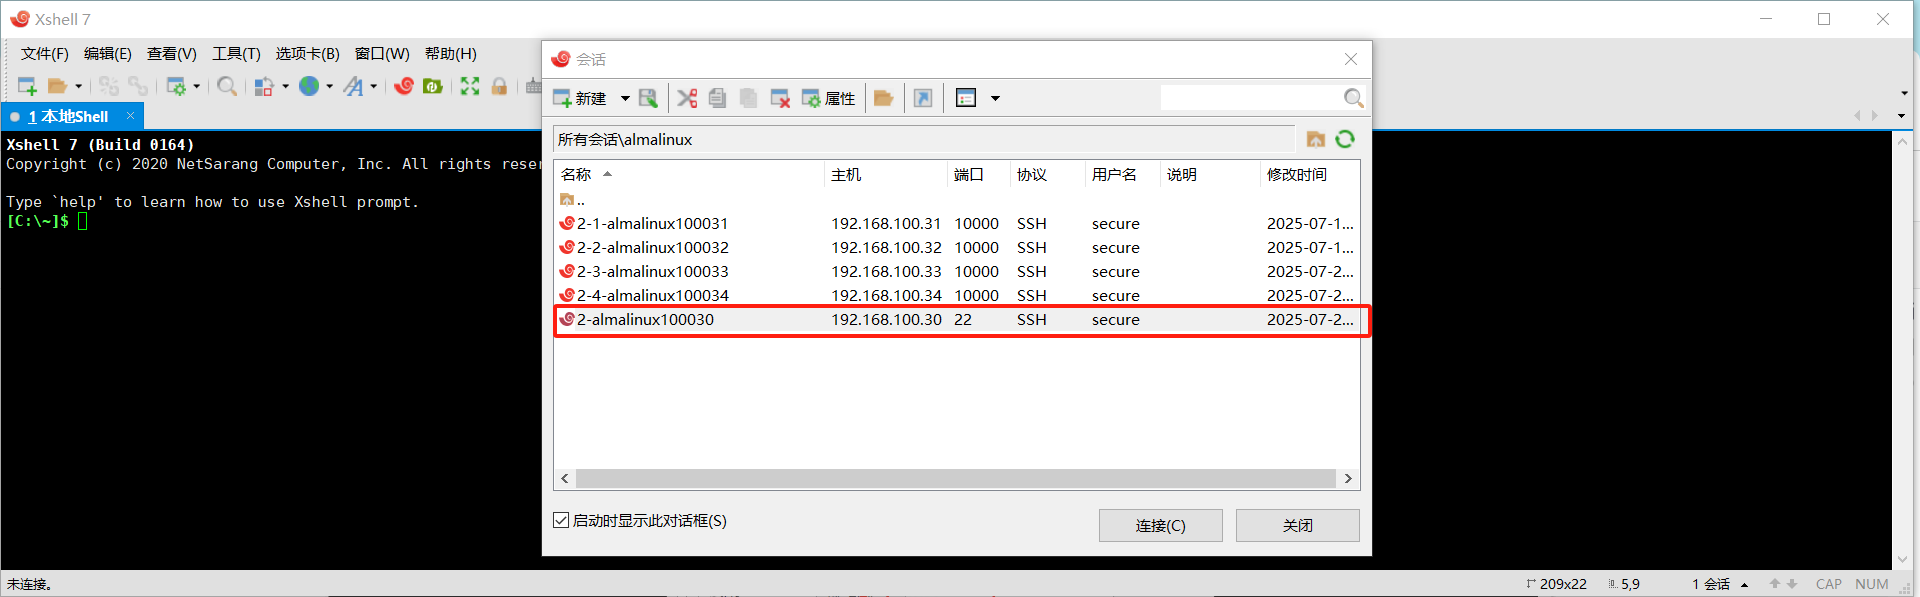This screenshot has width=1920, height=597.
Task: Sort by the 端口 column header
Action: (978, 175)
